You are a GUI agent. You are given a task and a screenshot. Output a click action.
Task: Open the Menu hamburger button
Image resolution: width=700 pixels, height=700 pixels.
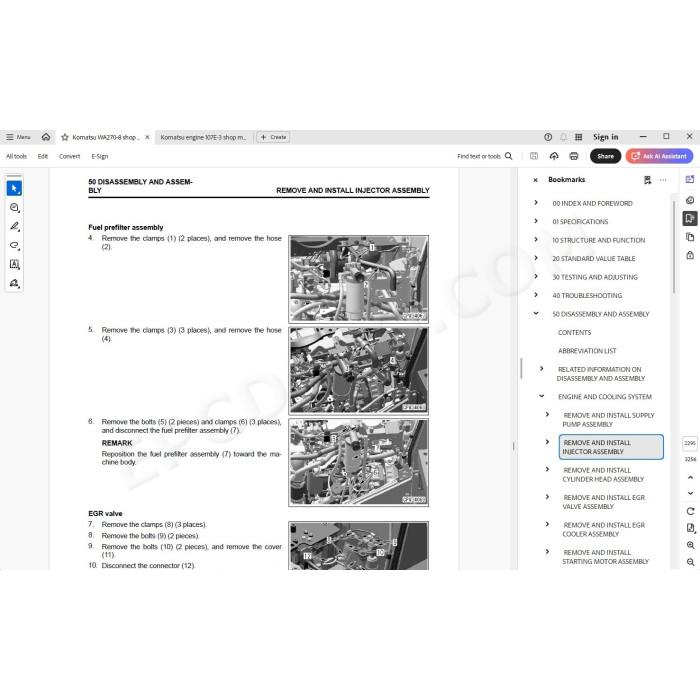pyautogui.click(x=18, y=137)
